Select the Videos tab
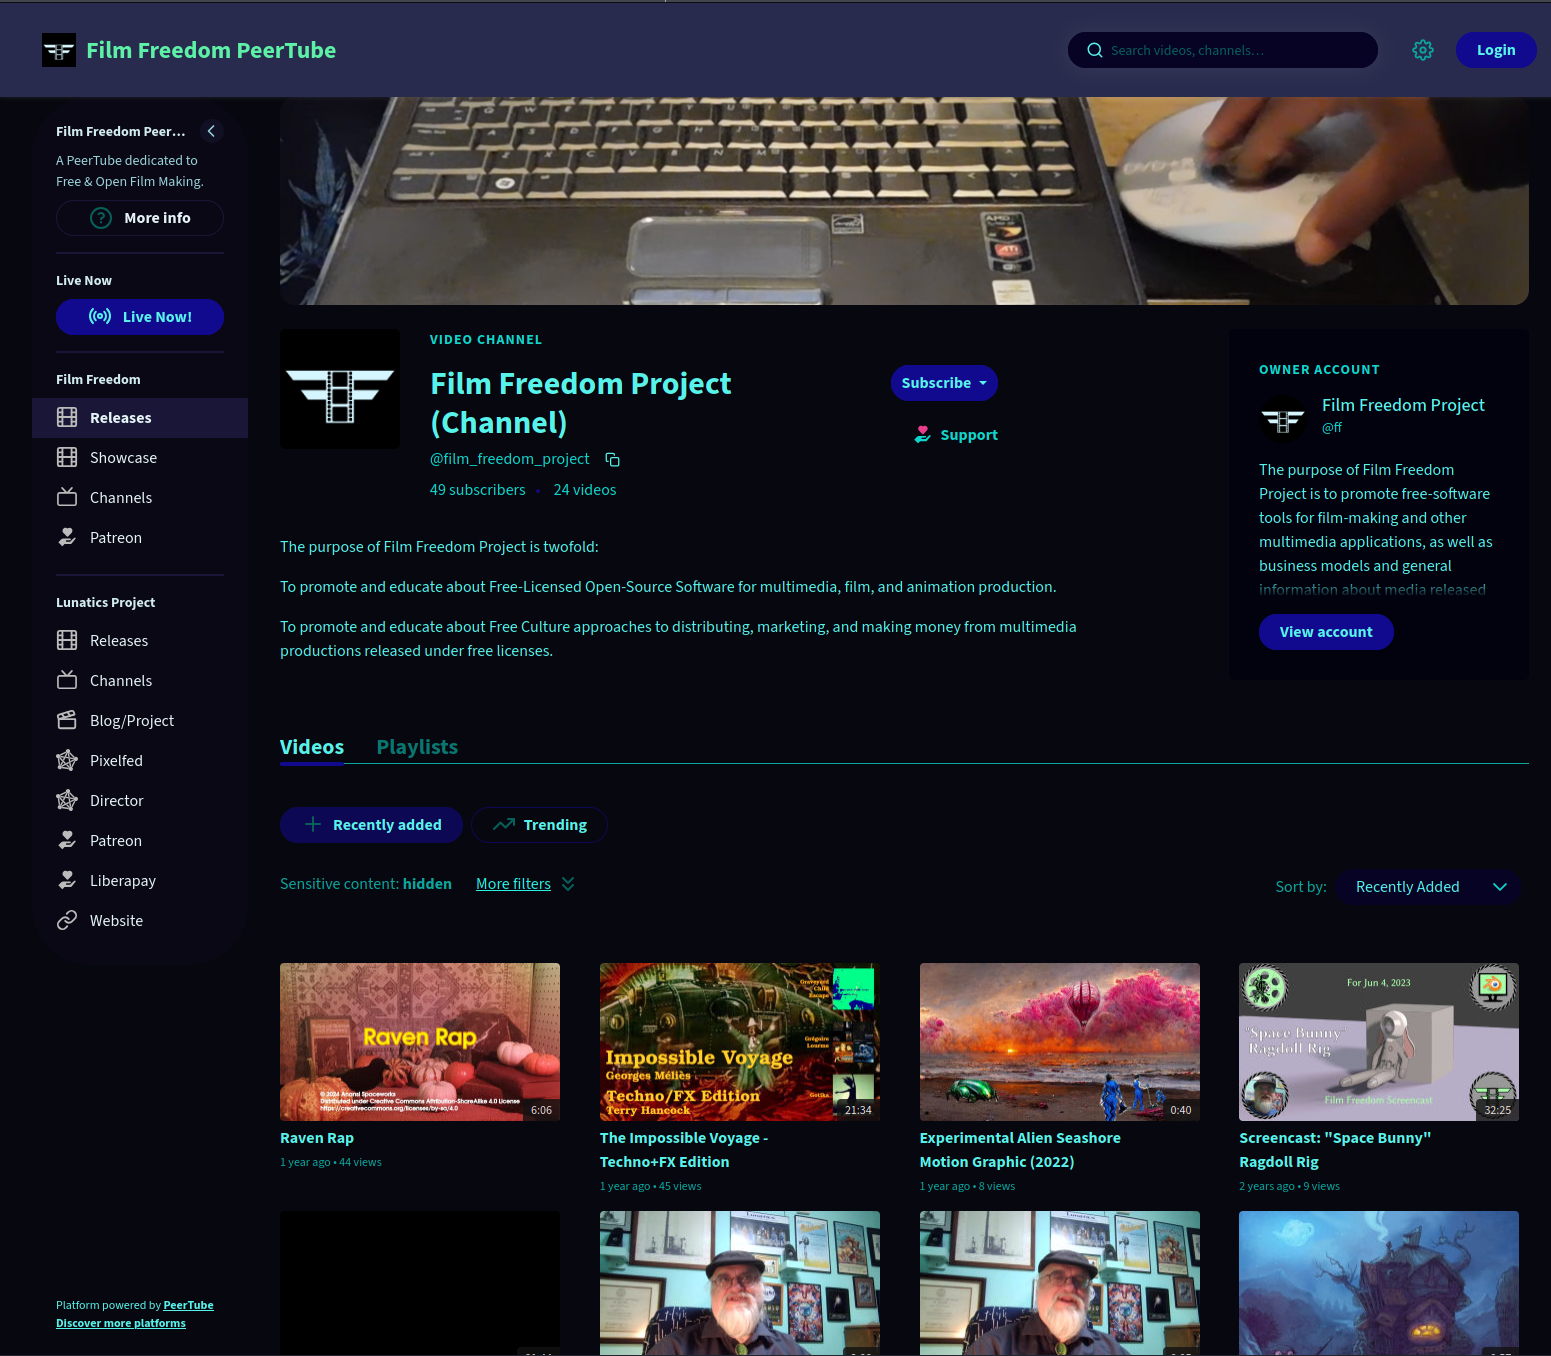The image size is (1551, 1356). (311, 747)
